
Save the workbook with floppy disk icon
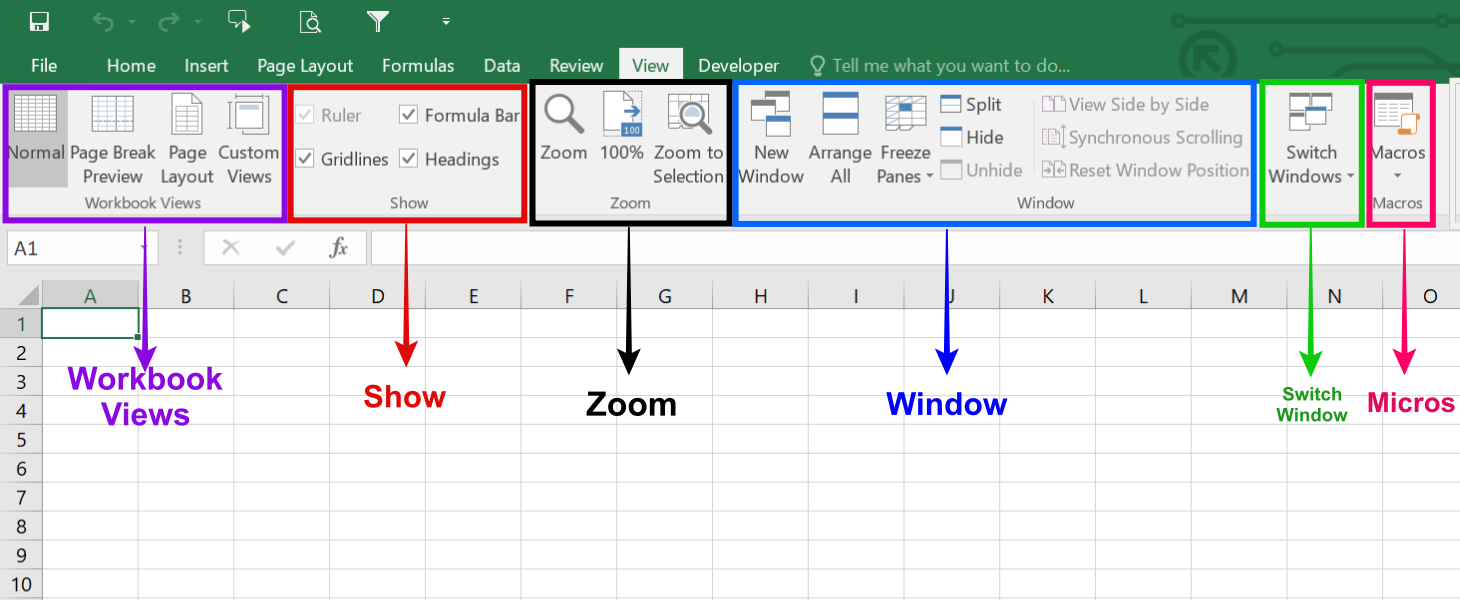point(40,21)
